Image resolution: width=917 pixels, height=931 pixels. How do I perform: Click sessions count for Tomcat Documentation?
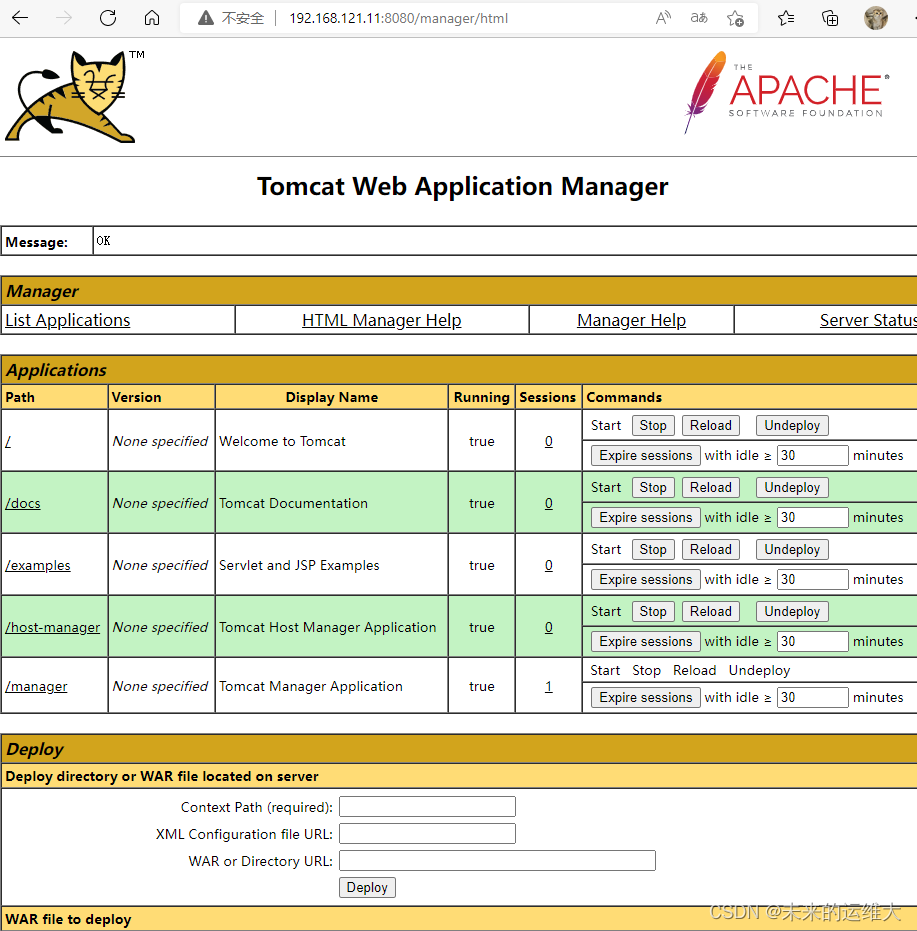[x=549, y=504]
